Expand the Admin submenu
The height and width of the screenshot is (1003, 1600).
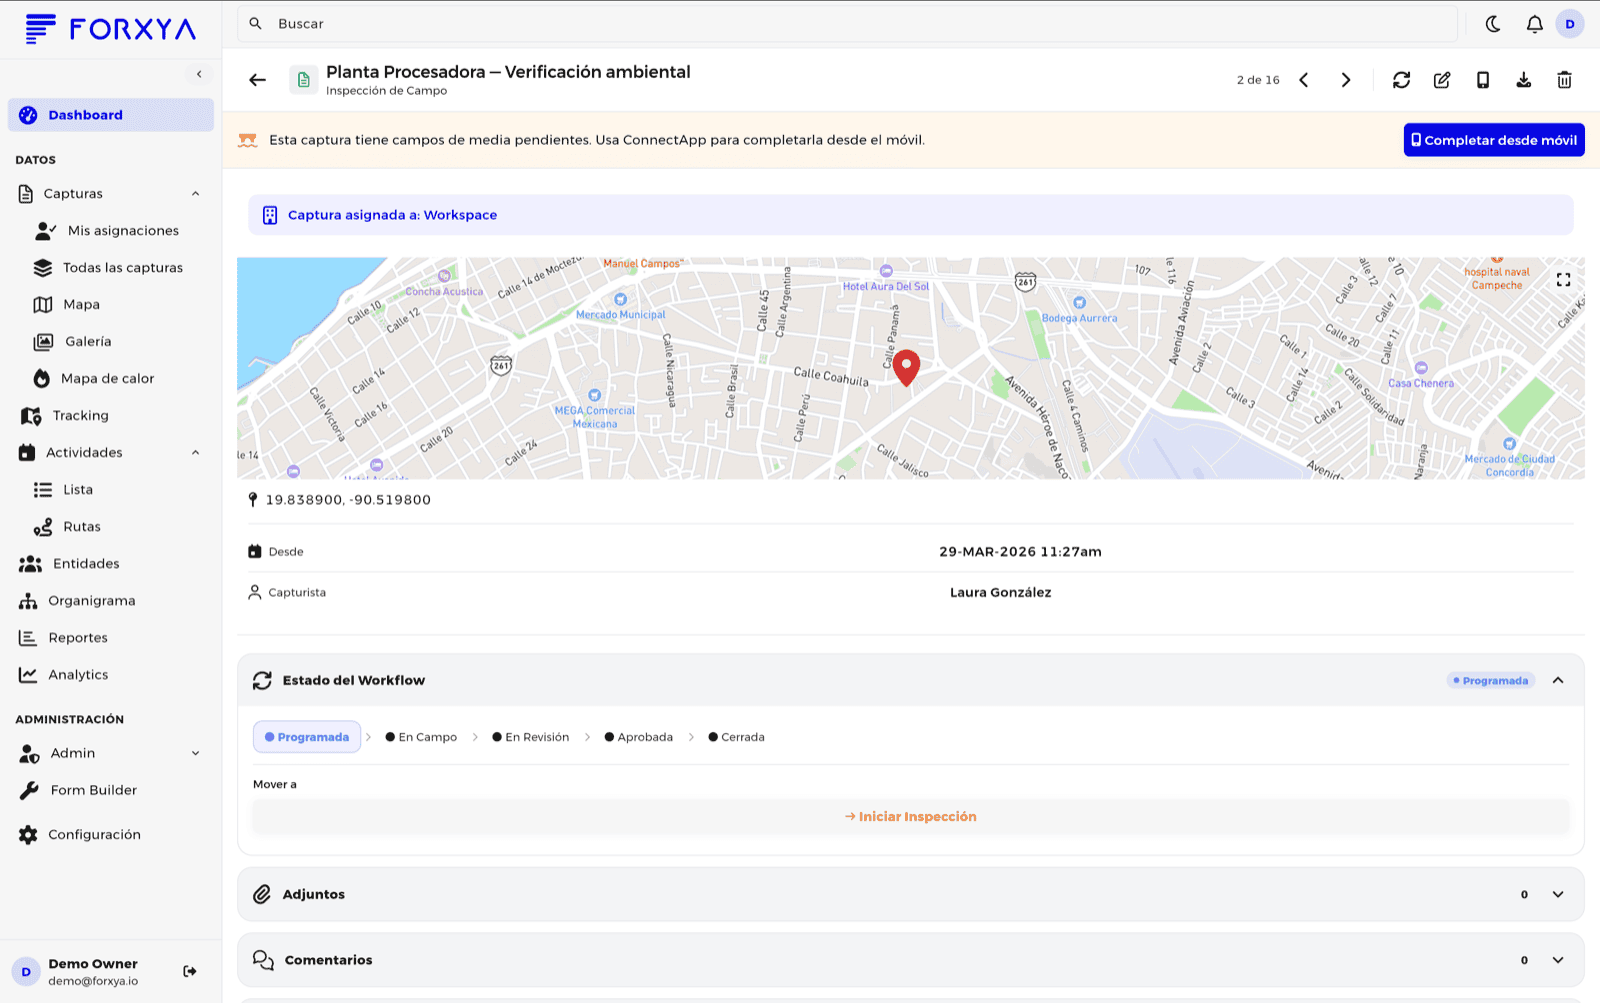click(x=195, y=753)
